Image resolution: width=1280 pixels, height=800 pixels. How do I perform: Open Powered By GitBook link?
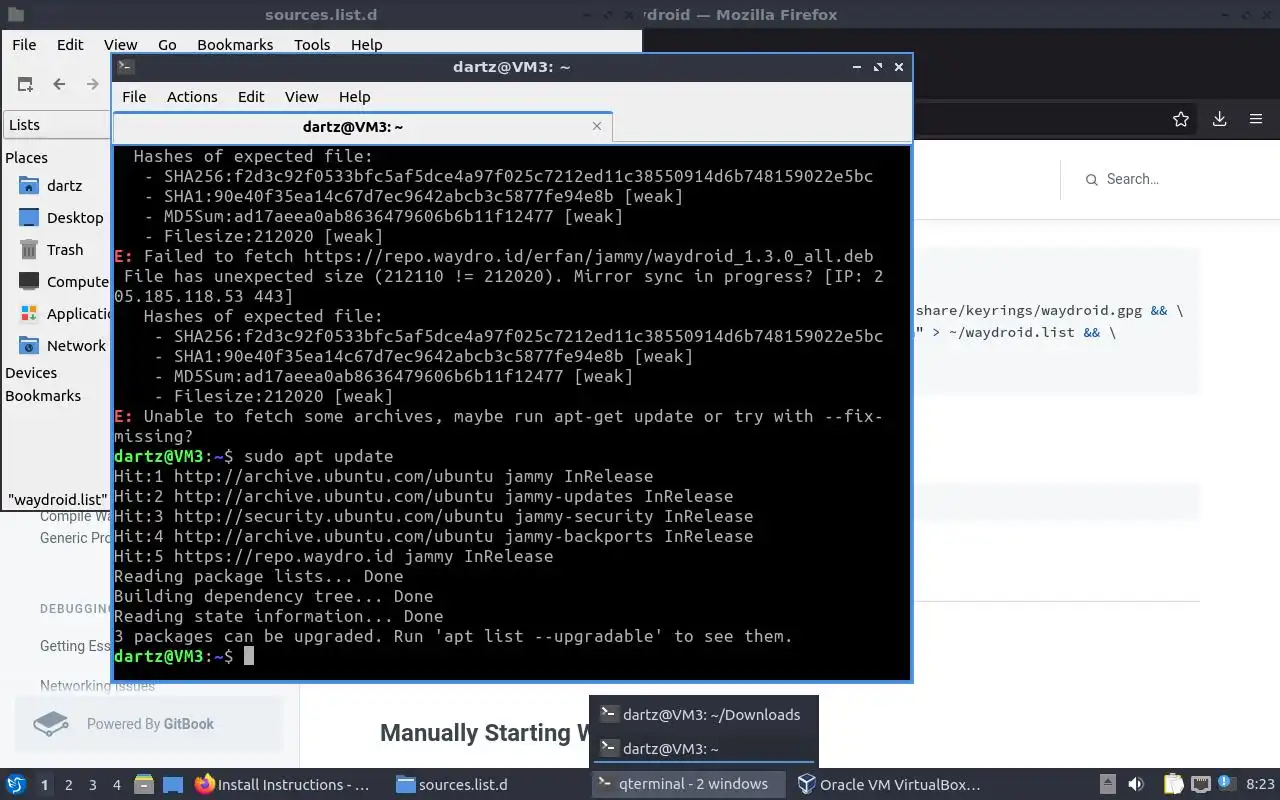click(x=149, y=724)
